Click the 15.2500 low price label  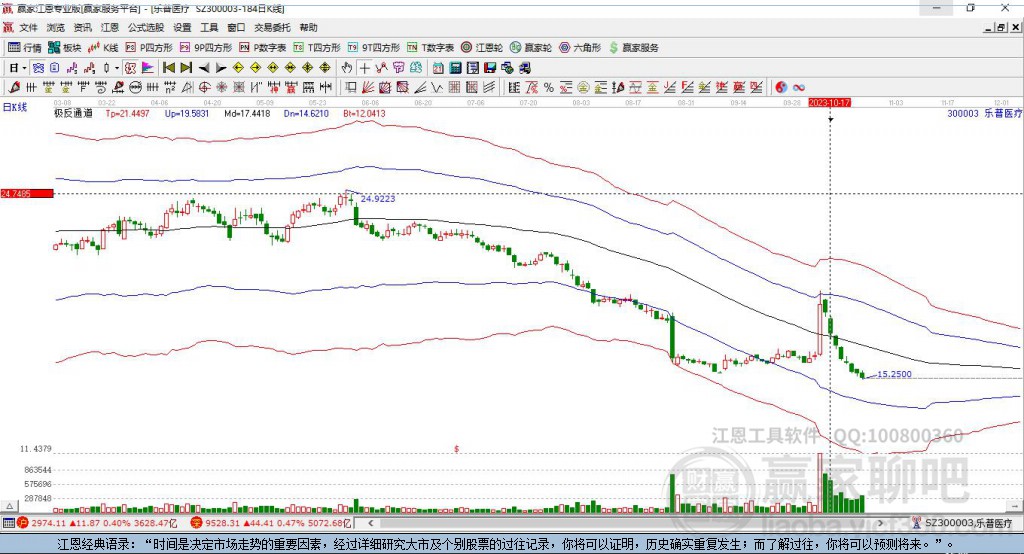point(894,374)
